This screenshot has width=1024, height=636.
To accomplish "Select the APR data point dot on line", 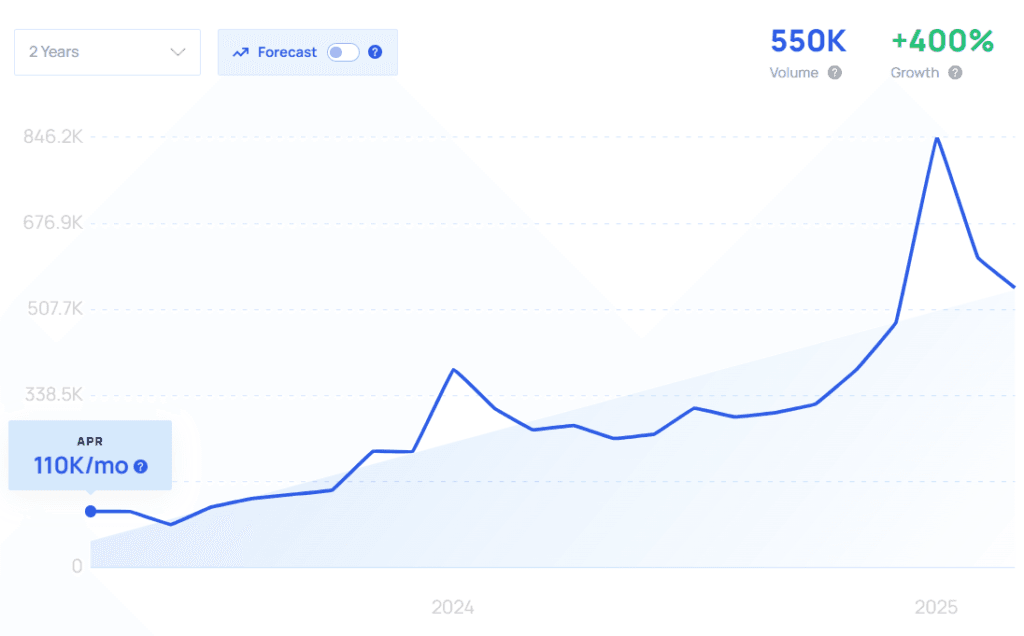I will pyautogui.click(x=91, y=511).
